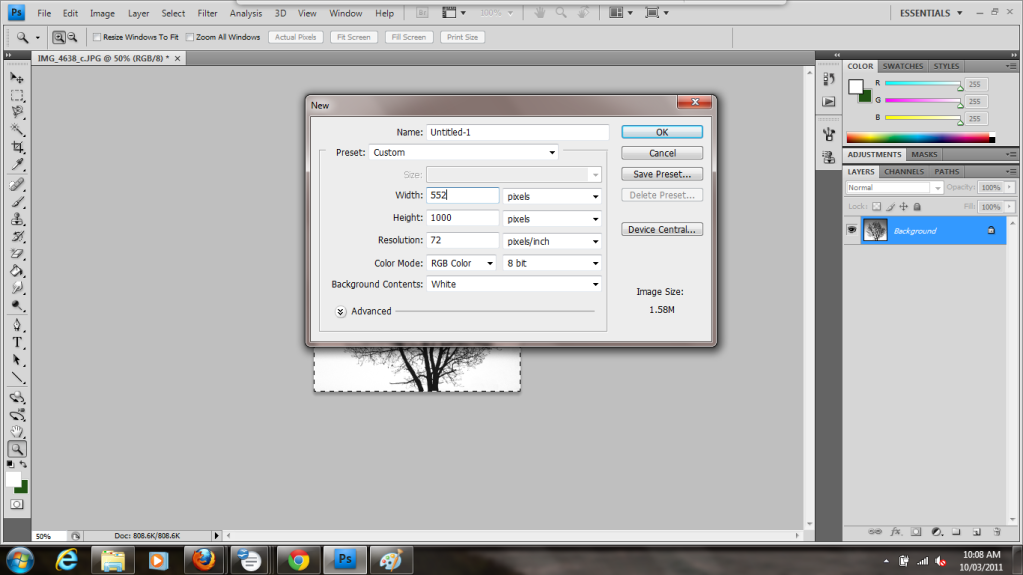Click the Save Preset button
This screenshot has height=575, width=1023.
point(662,174)
